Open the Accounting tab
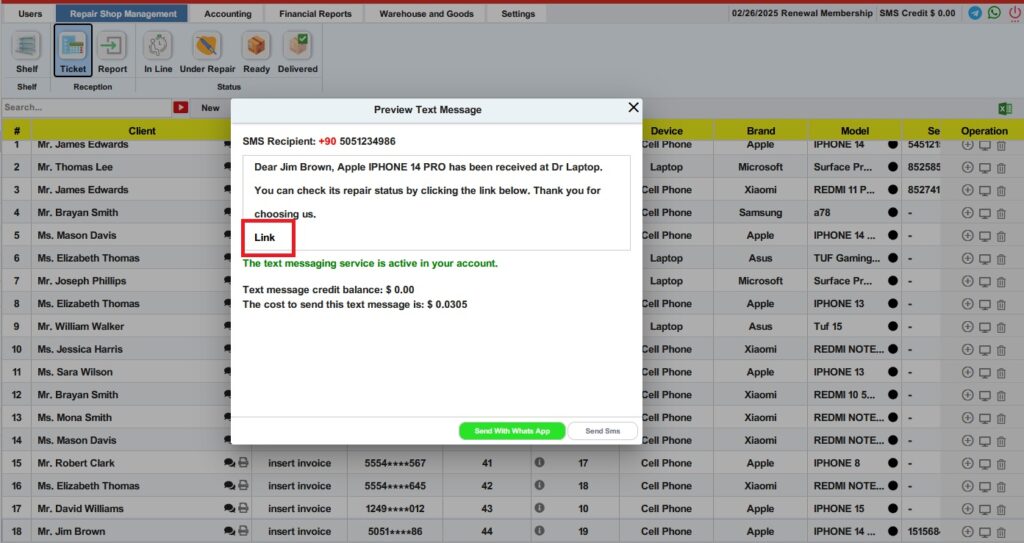Image resolution: width=1024 pixels, height=543 pixels. point(227,14)
